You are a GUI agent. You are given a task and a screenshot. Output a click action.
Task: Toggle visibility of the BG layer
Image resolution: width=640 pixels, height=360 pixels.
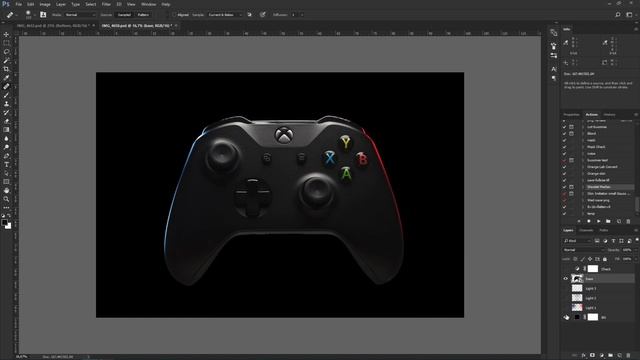point(566,317)
